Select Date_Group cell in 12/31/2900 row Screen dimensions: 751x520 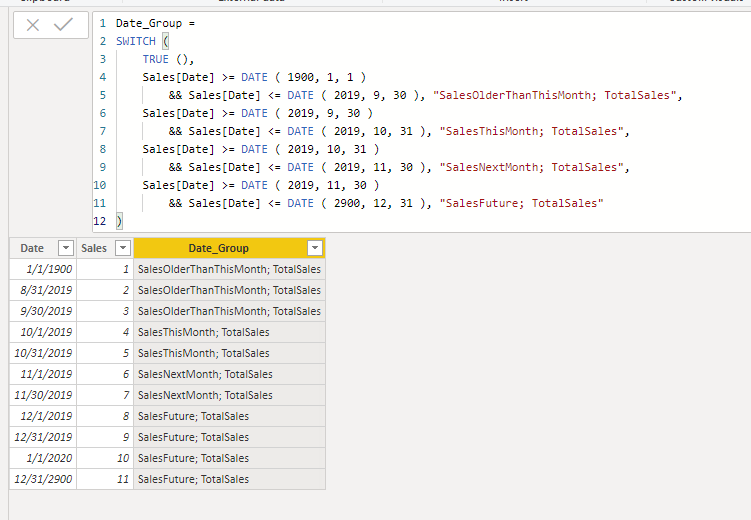[x=229, y=479]
